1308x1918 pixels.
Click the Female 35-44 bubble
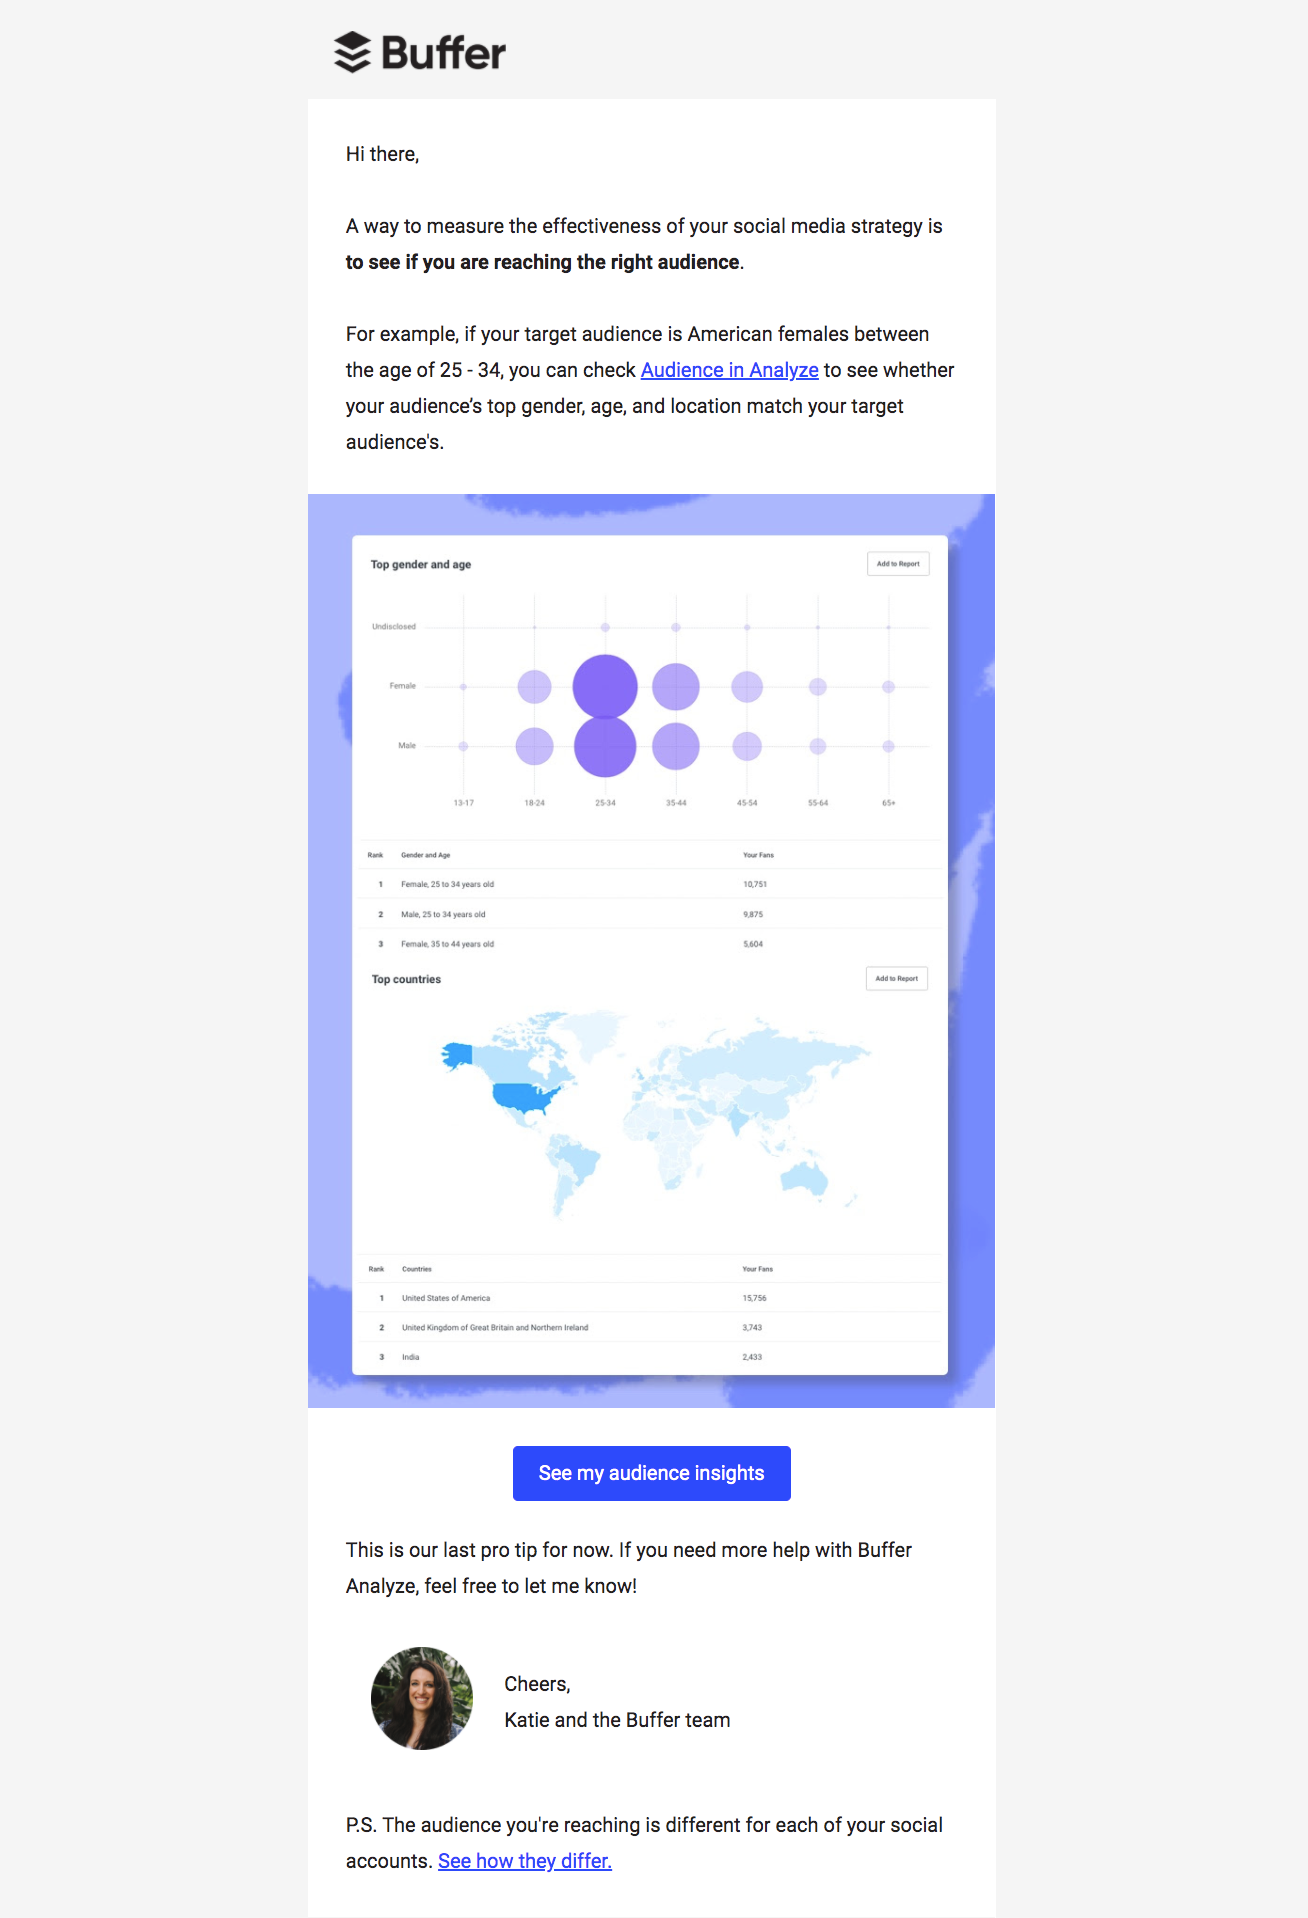coord(675,684)
